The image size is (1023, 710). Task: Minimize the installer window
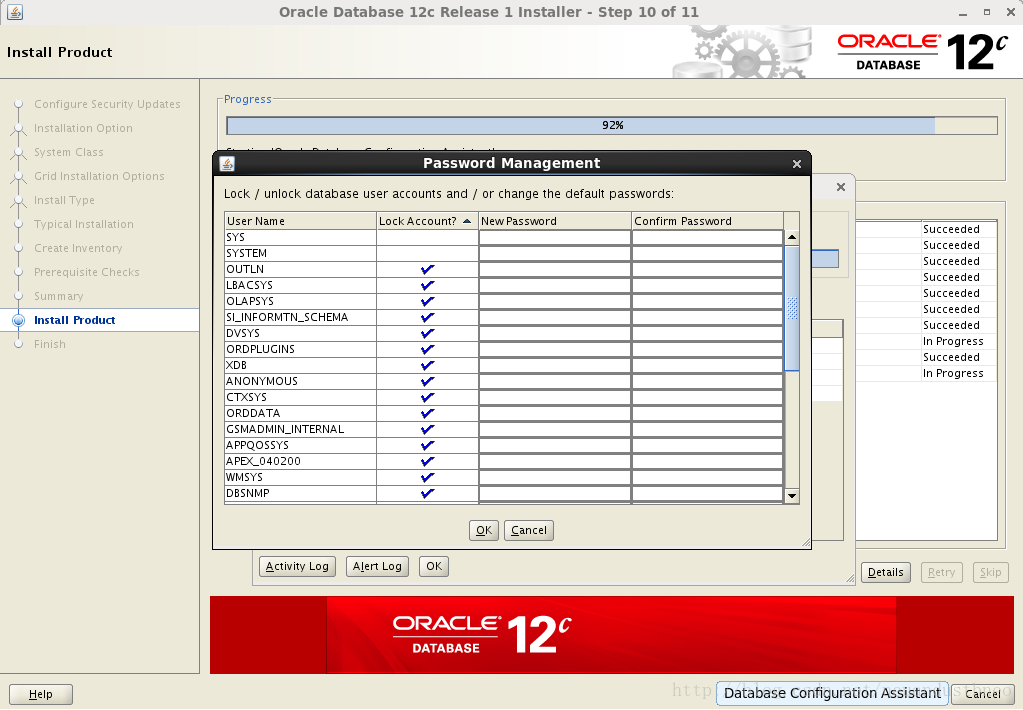(x=962, y=12)
